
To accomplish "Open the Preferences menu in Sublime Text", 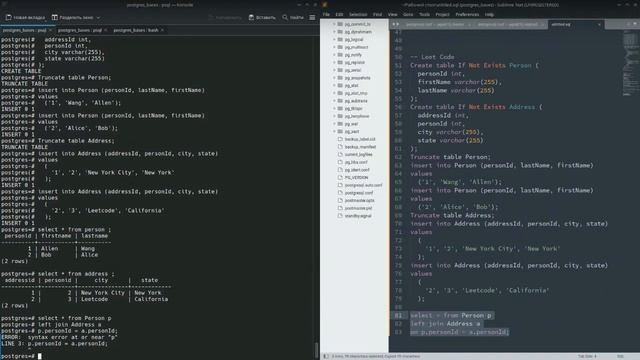I will tap(467, 14).
